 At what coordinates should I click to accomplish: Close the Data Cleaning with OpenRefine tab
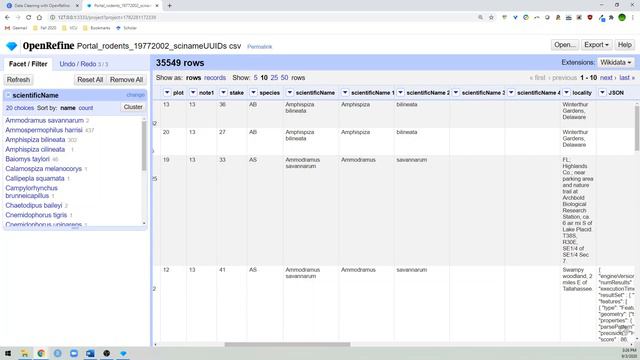coord(77,6)
